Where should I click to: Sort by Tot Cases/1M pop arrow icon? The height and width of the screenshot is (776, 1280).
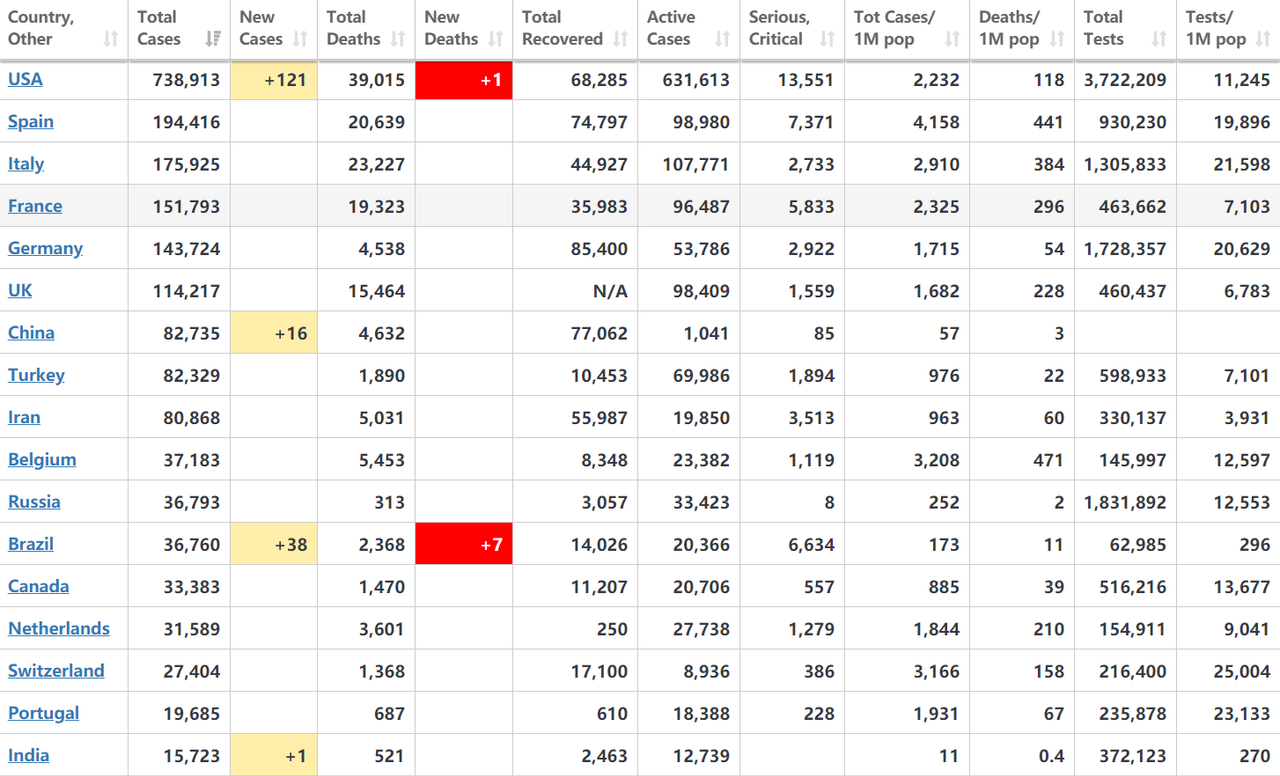tap(952, 39)
